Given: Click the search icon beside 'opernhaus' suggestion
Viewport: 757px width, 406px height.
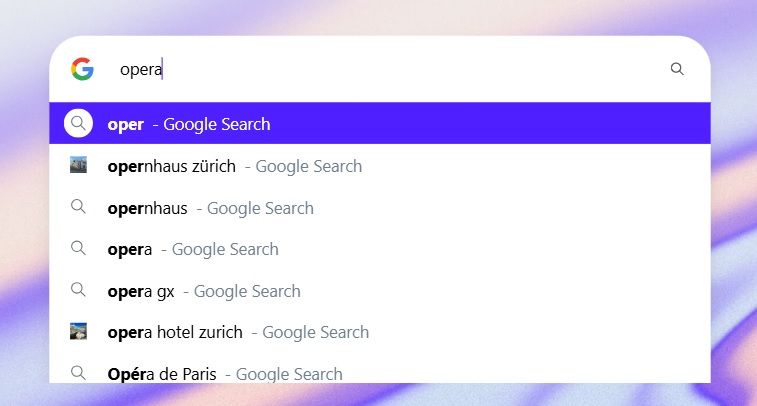Looking at the screenshot, I should click(78, 208).
